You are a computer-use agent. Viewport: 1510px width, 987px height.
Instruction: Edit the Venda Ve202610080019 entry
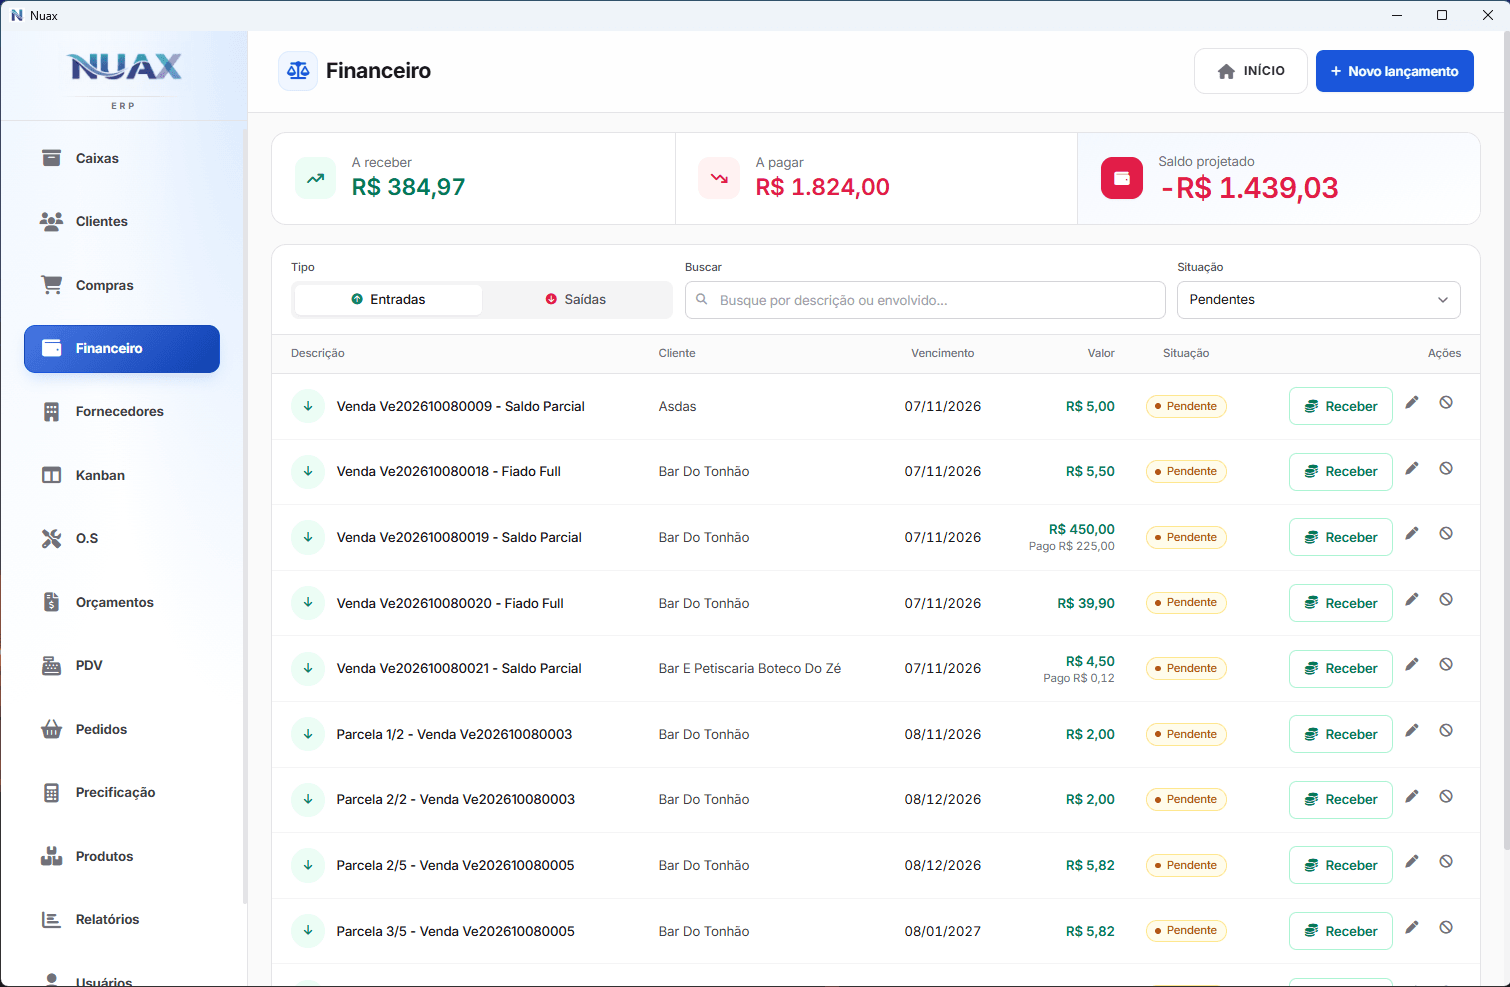[1412, 533]
